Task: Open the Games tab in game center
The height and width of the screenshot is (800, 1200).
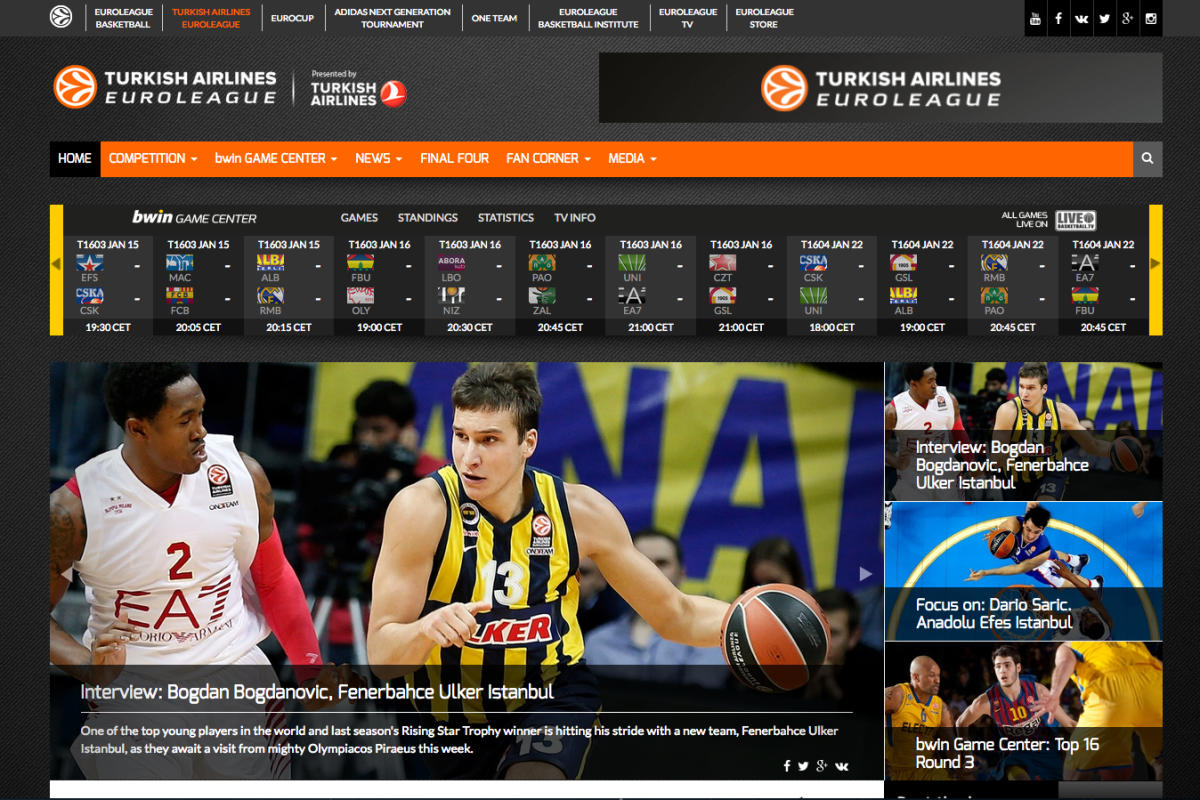Action: coord(359,218)
